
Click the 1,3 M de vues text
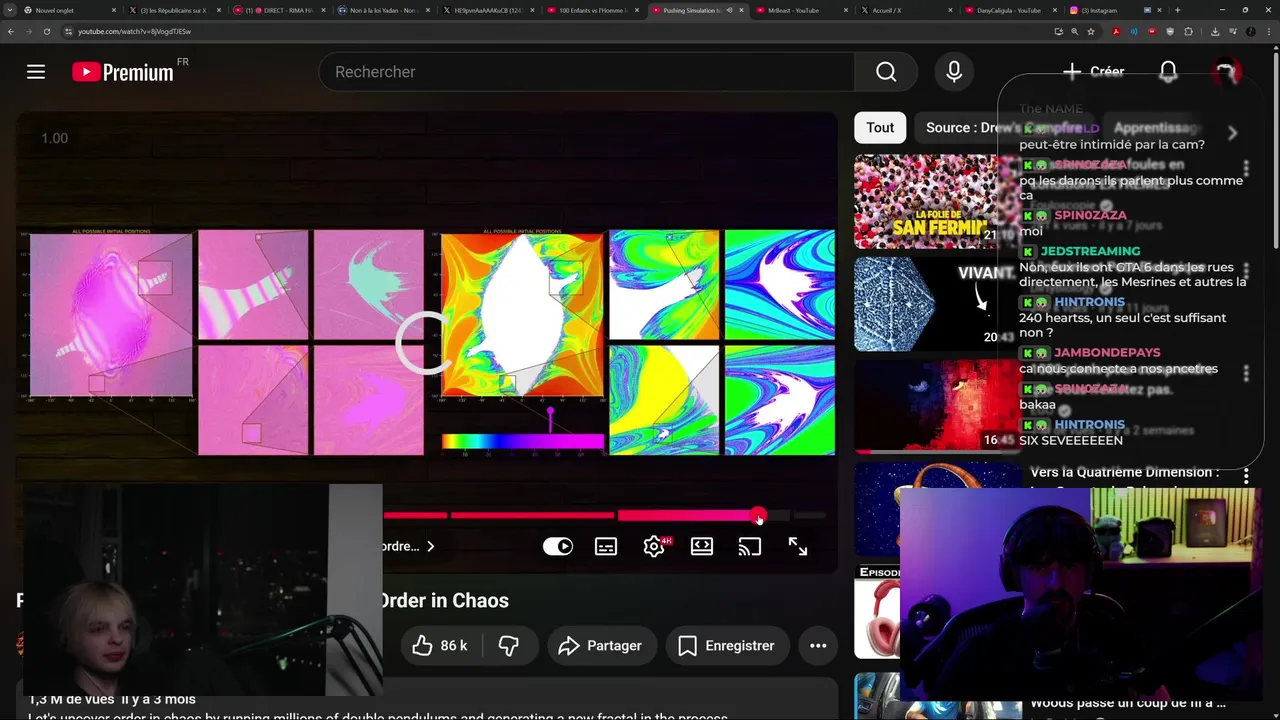tap(71, 699)
